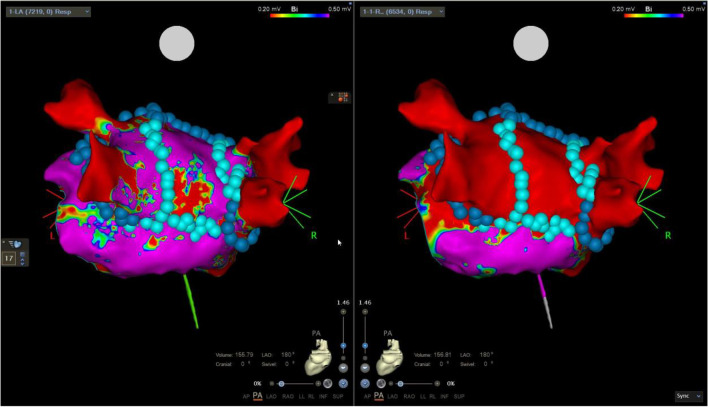This screenshot has width=708, height=407.
Task: Select LAO view in right panel
Action: [x=393, y=396]
